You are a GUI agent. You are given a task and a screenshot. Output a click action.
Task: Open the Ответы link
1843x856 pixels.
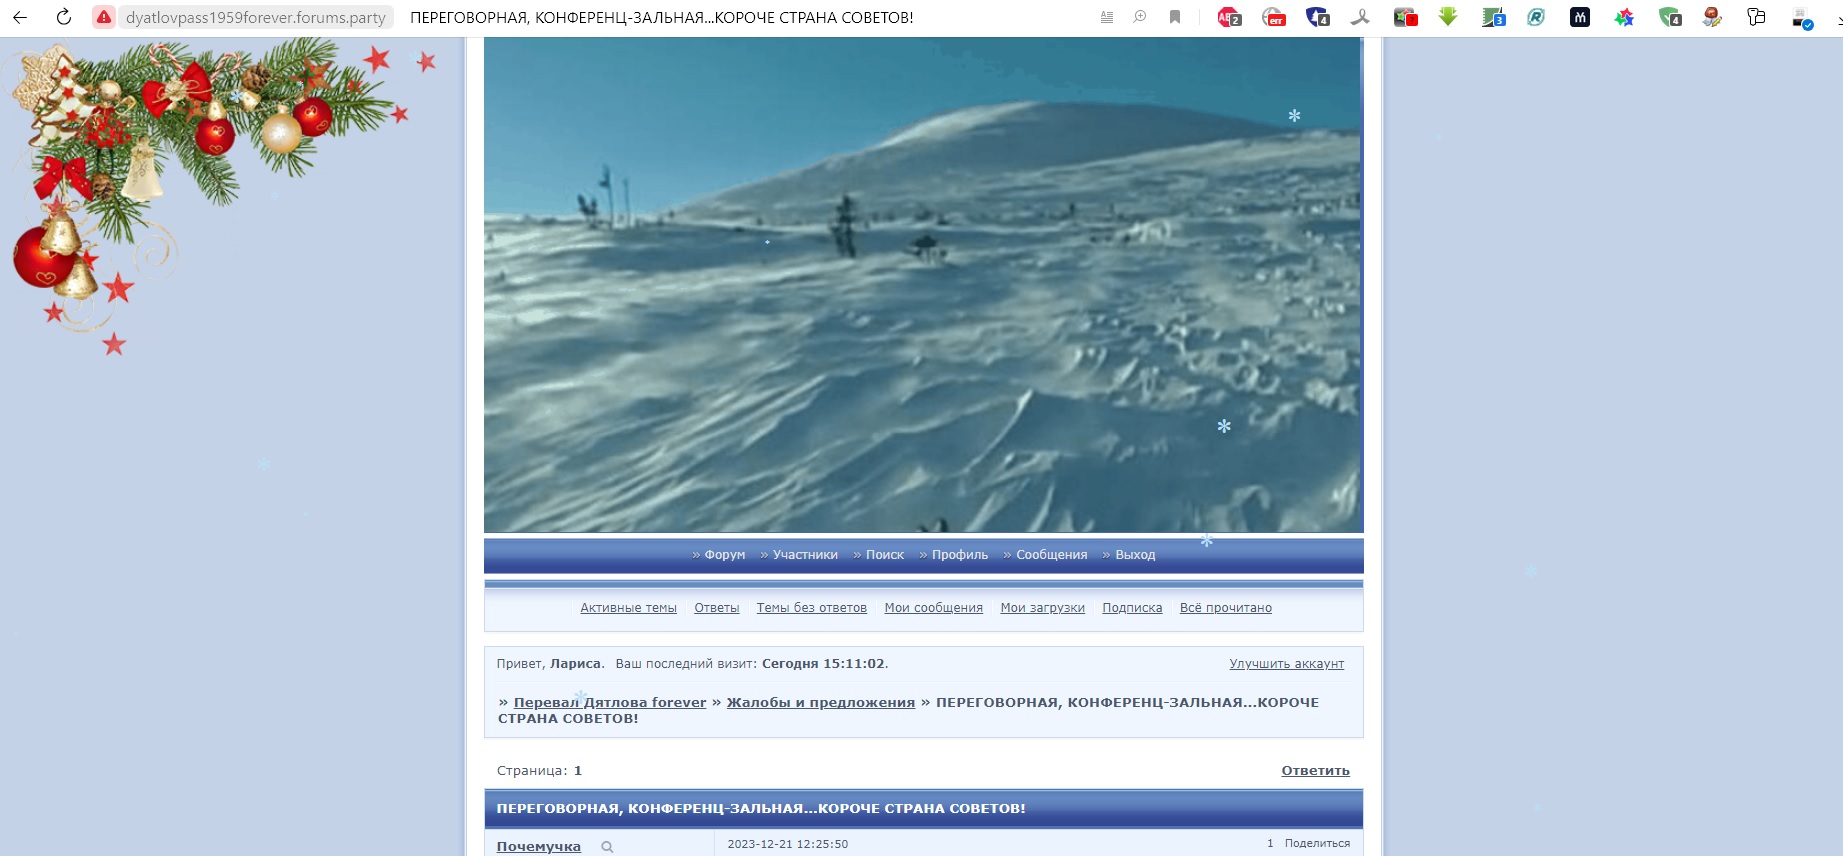717,608
